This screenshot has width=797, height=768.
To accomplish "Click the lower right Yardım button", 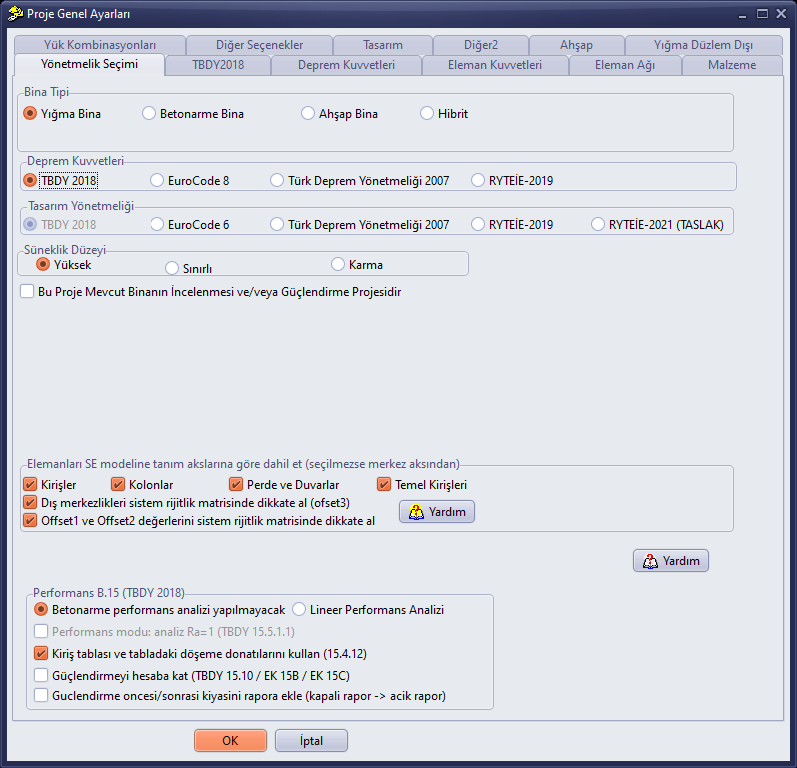I will tap(670, 561).
